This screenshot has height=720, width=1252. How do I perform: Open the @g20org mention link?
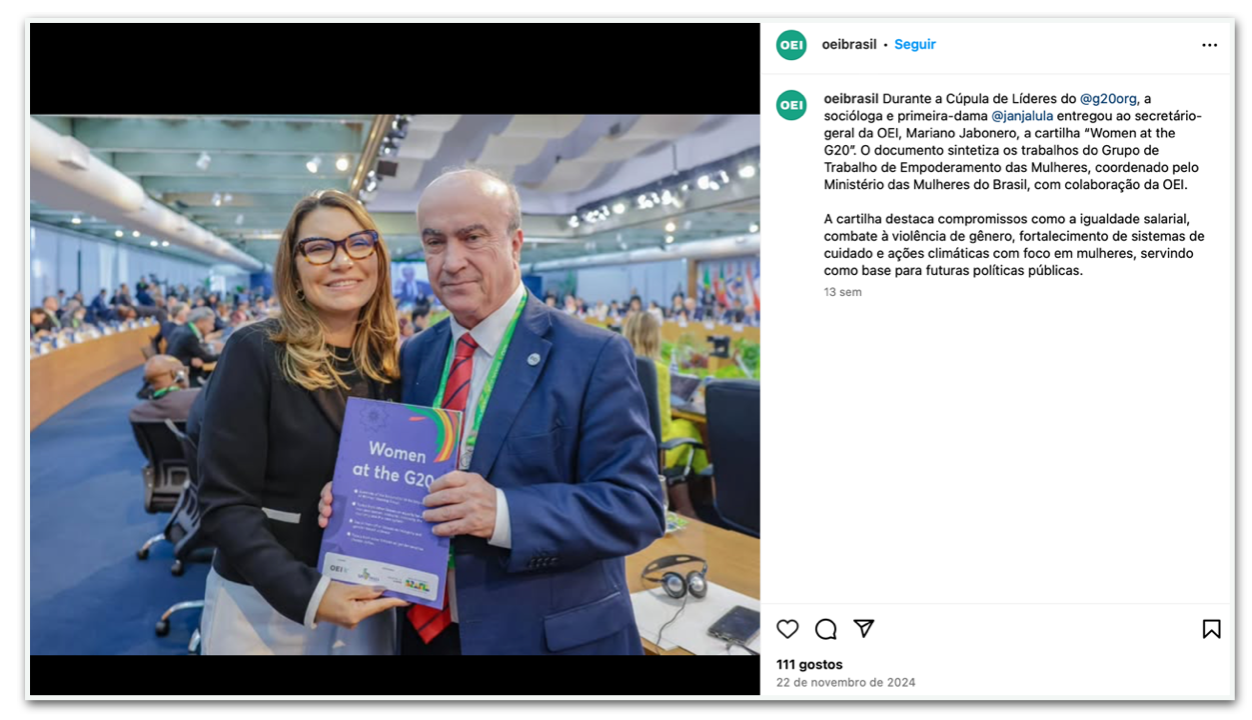point(1108,99)
